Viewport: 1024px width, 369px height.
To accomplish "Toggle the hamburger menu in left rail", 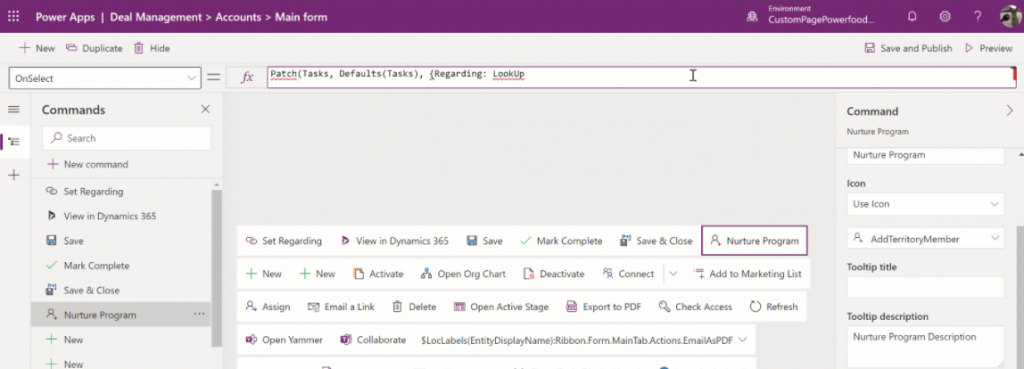I will (x=14, y=110).
